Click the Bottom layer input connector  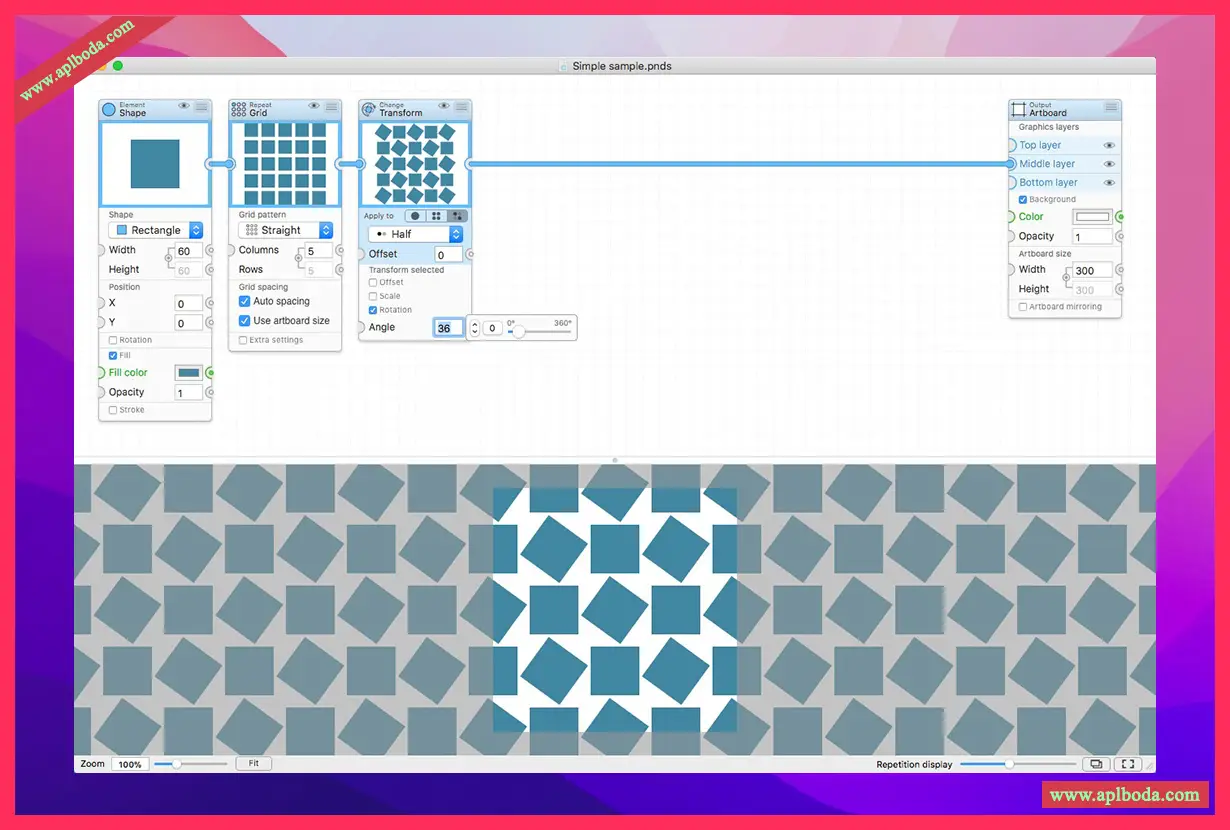pyautogui.click(x=1011, y=183)
